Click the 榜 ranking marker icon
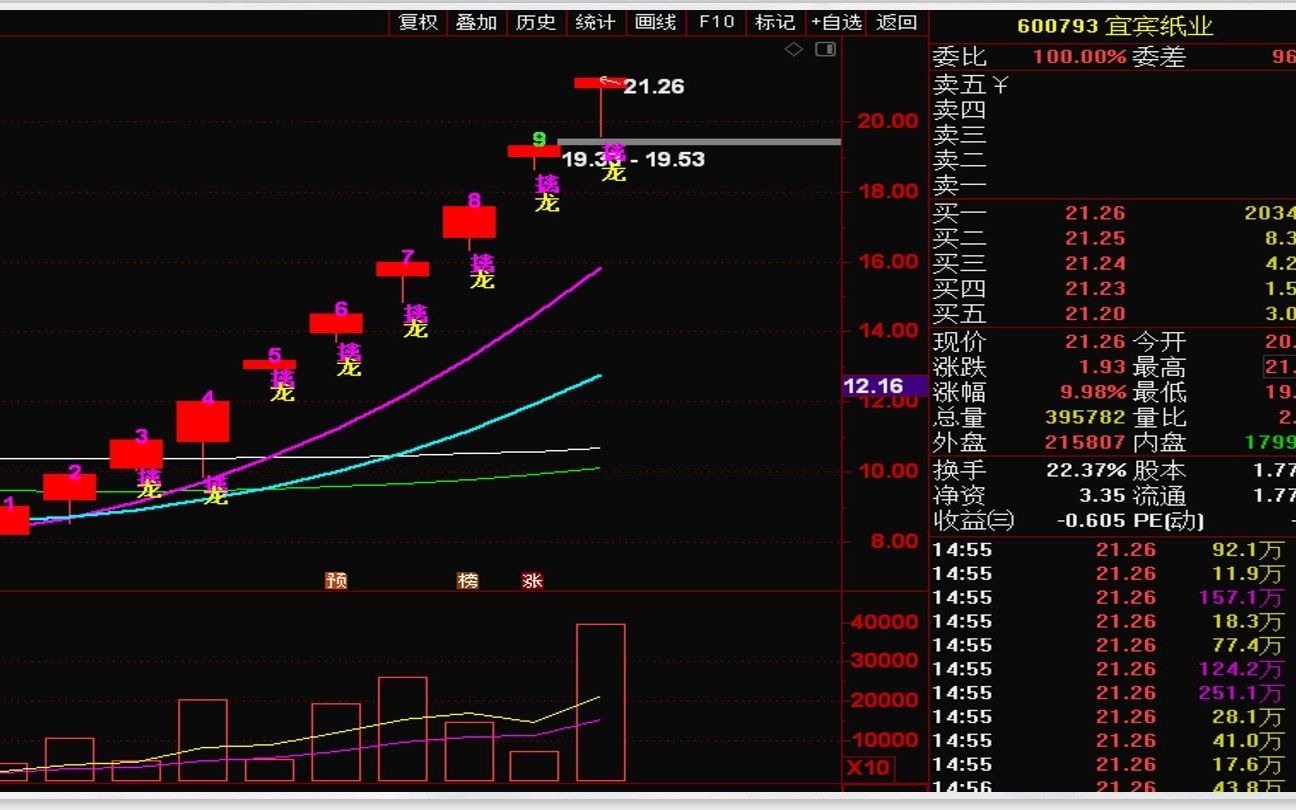 [x=468, y=580]
